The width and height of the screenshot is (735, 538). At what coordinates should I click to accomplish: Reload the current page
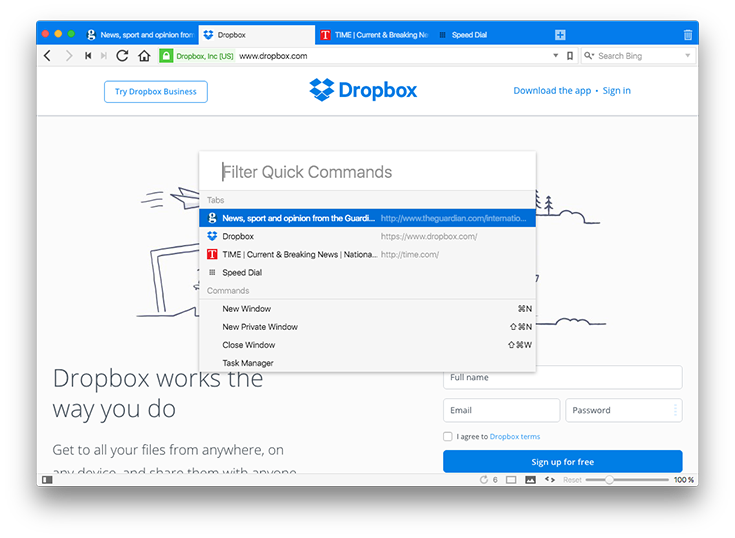tap(122, 56)
